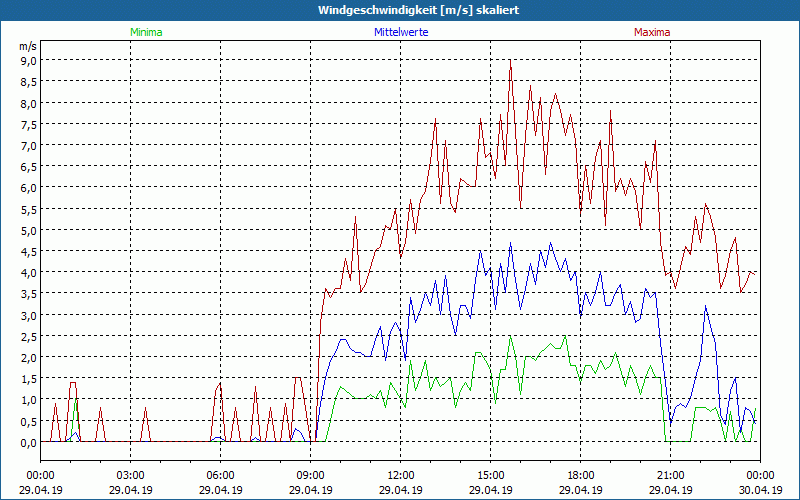Click the 2,5 y-axis value
This screenshot has height=500, width=800.
(x=29, y=336)
